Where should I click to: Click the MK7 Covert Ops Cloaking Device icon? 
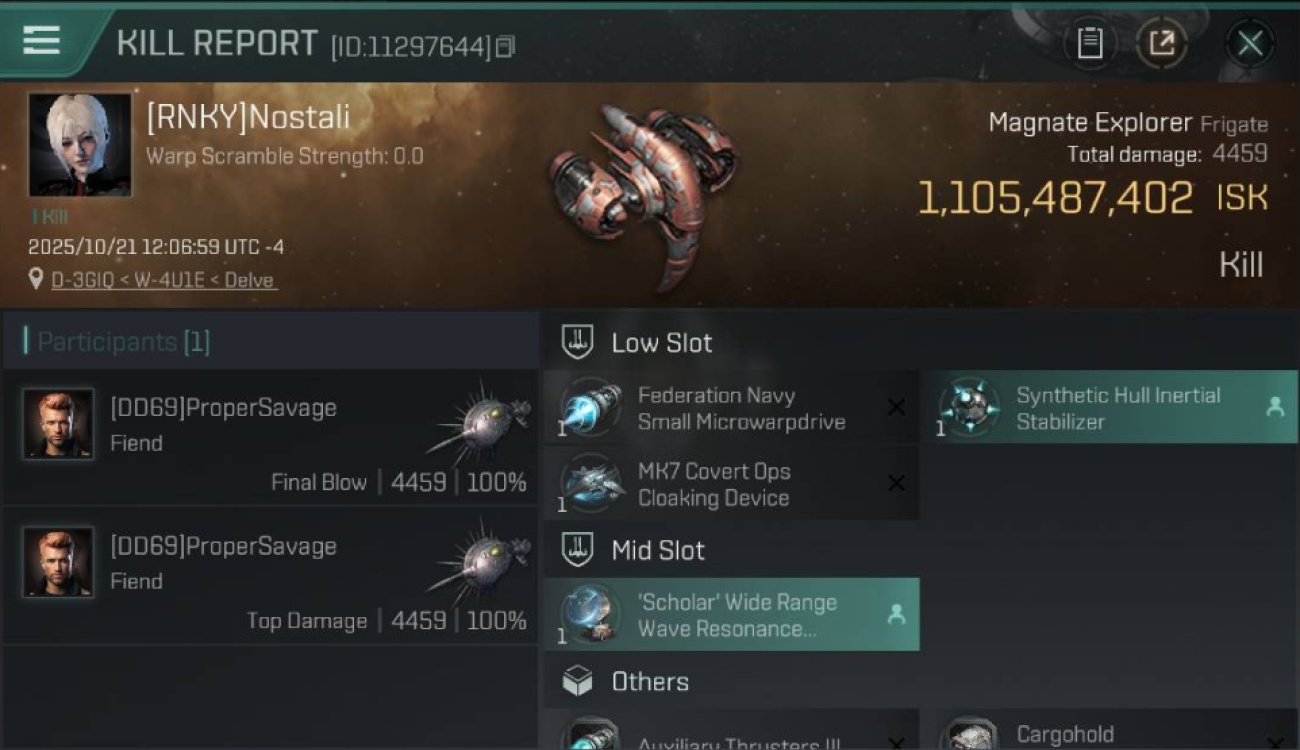592,484
